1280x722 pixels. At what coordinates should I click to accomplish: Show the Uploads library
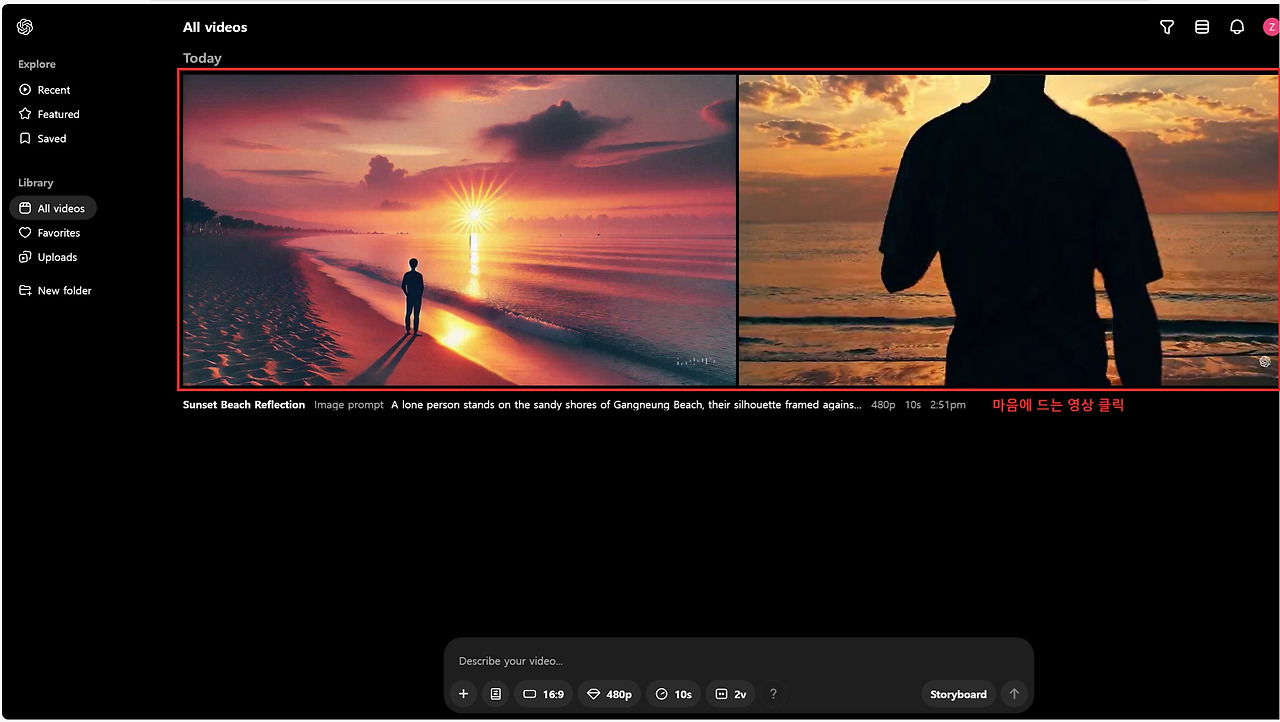(48, 257)
